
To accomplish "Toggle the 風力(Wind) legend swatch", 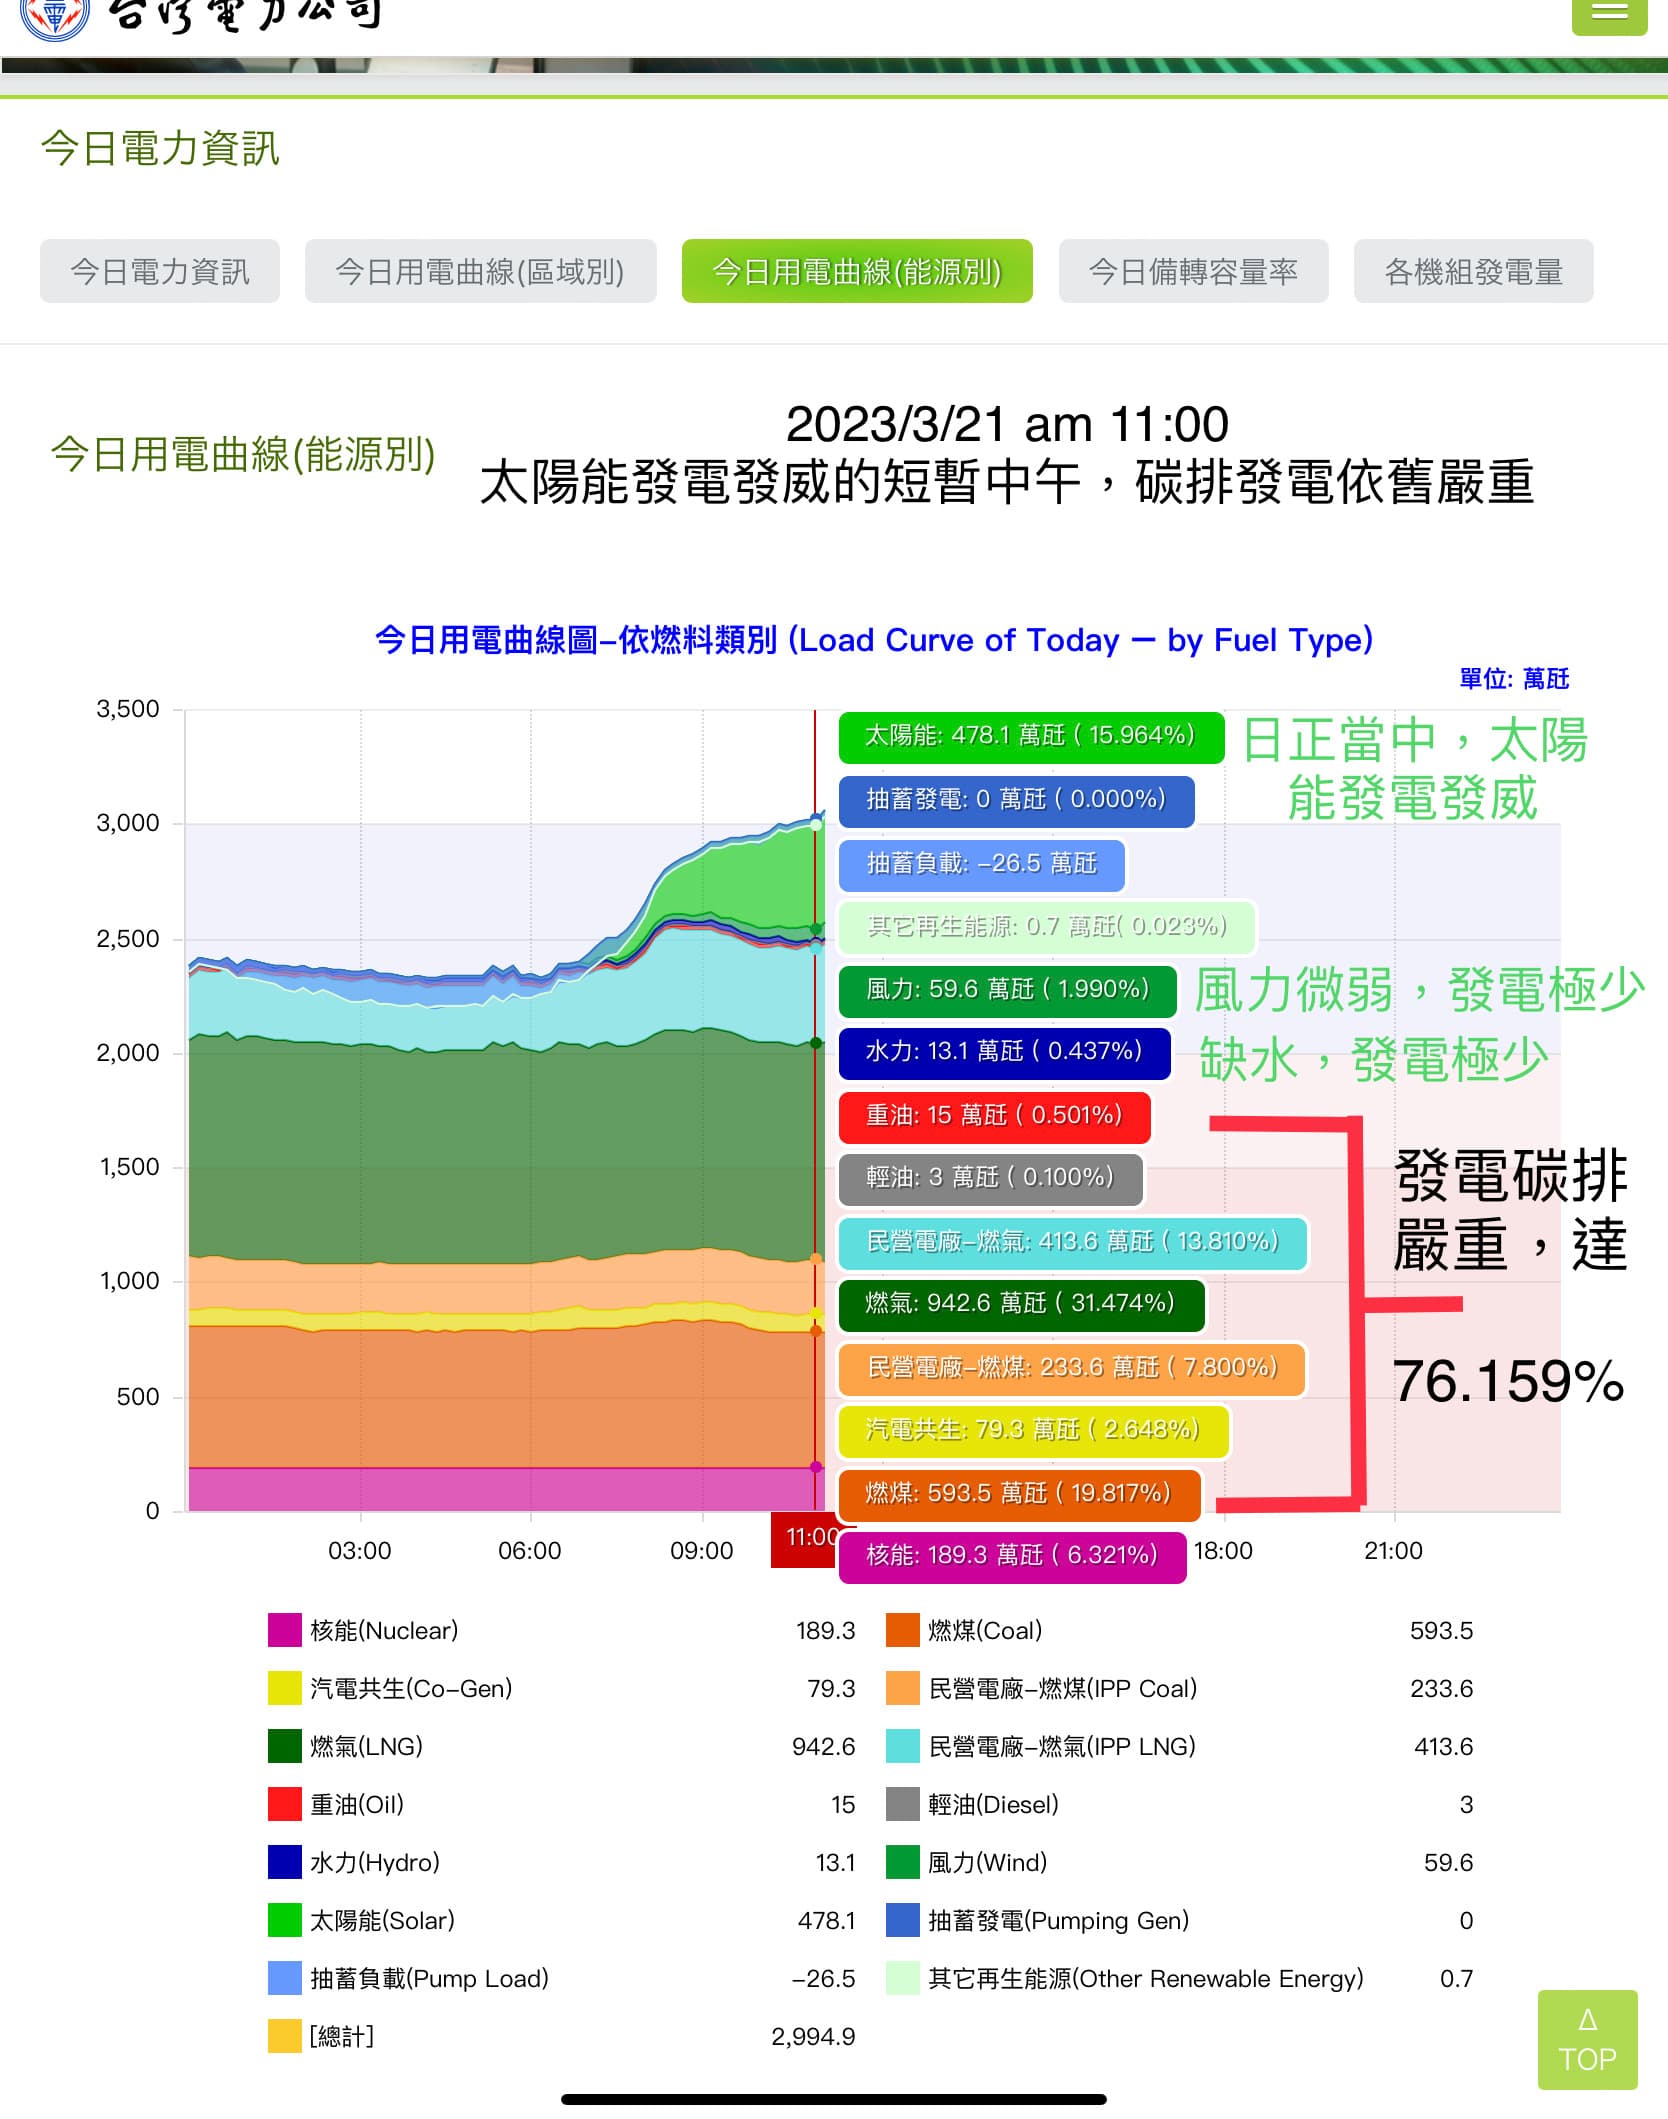I will (x=903, y=1862).
